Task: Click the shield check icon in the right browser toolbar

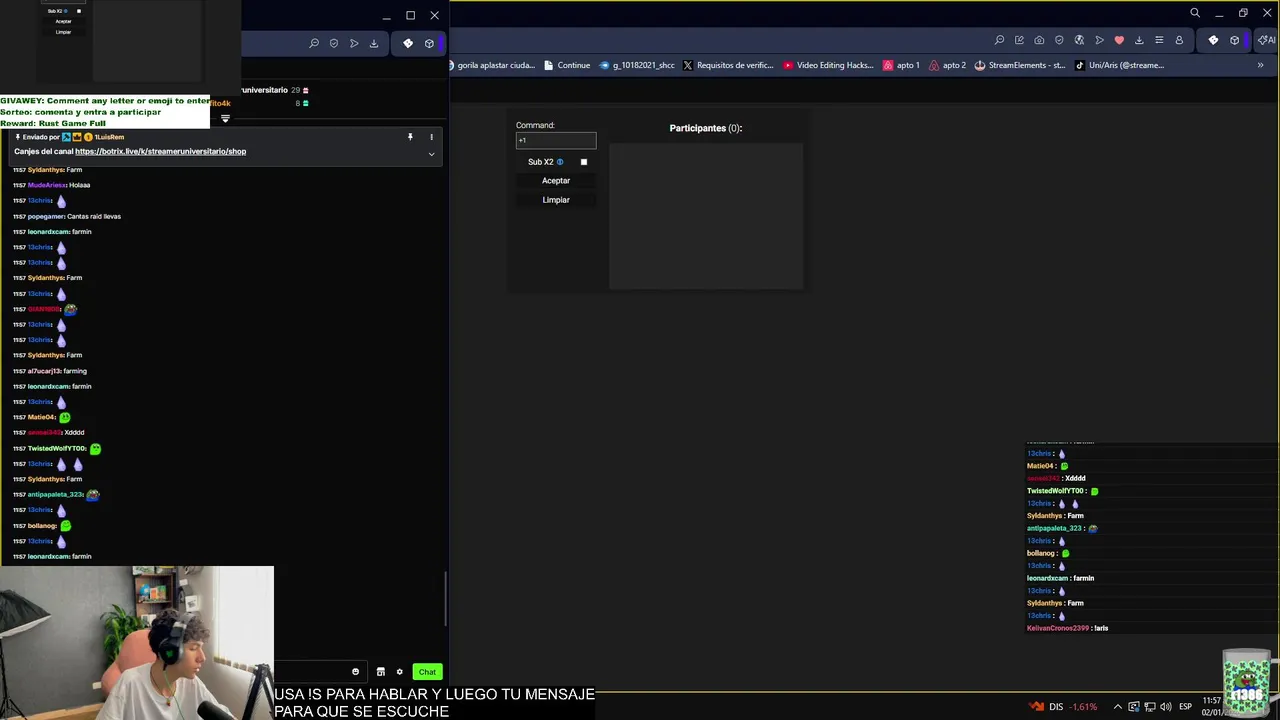Action: (x=1059, y=40)
